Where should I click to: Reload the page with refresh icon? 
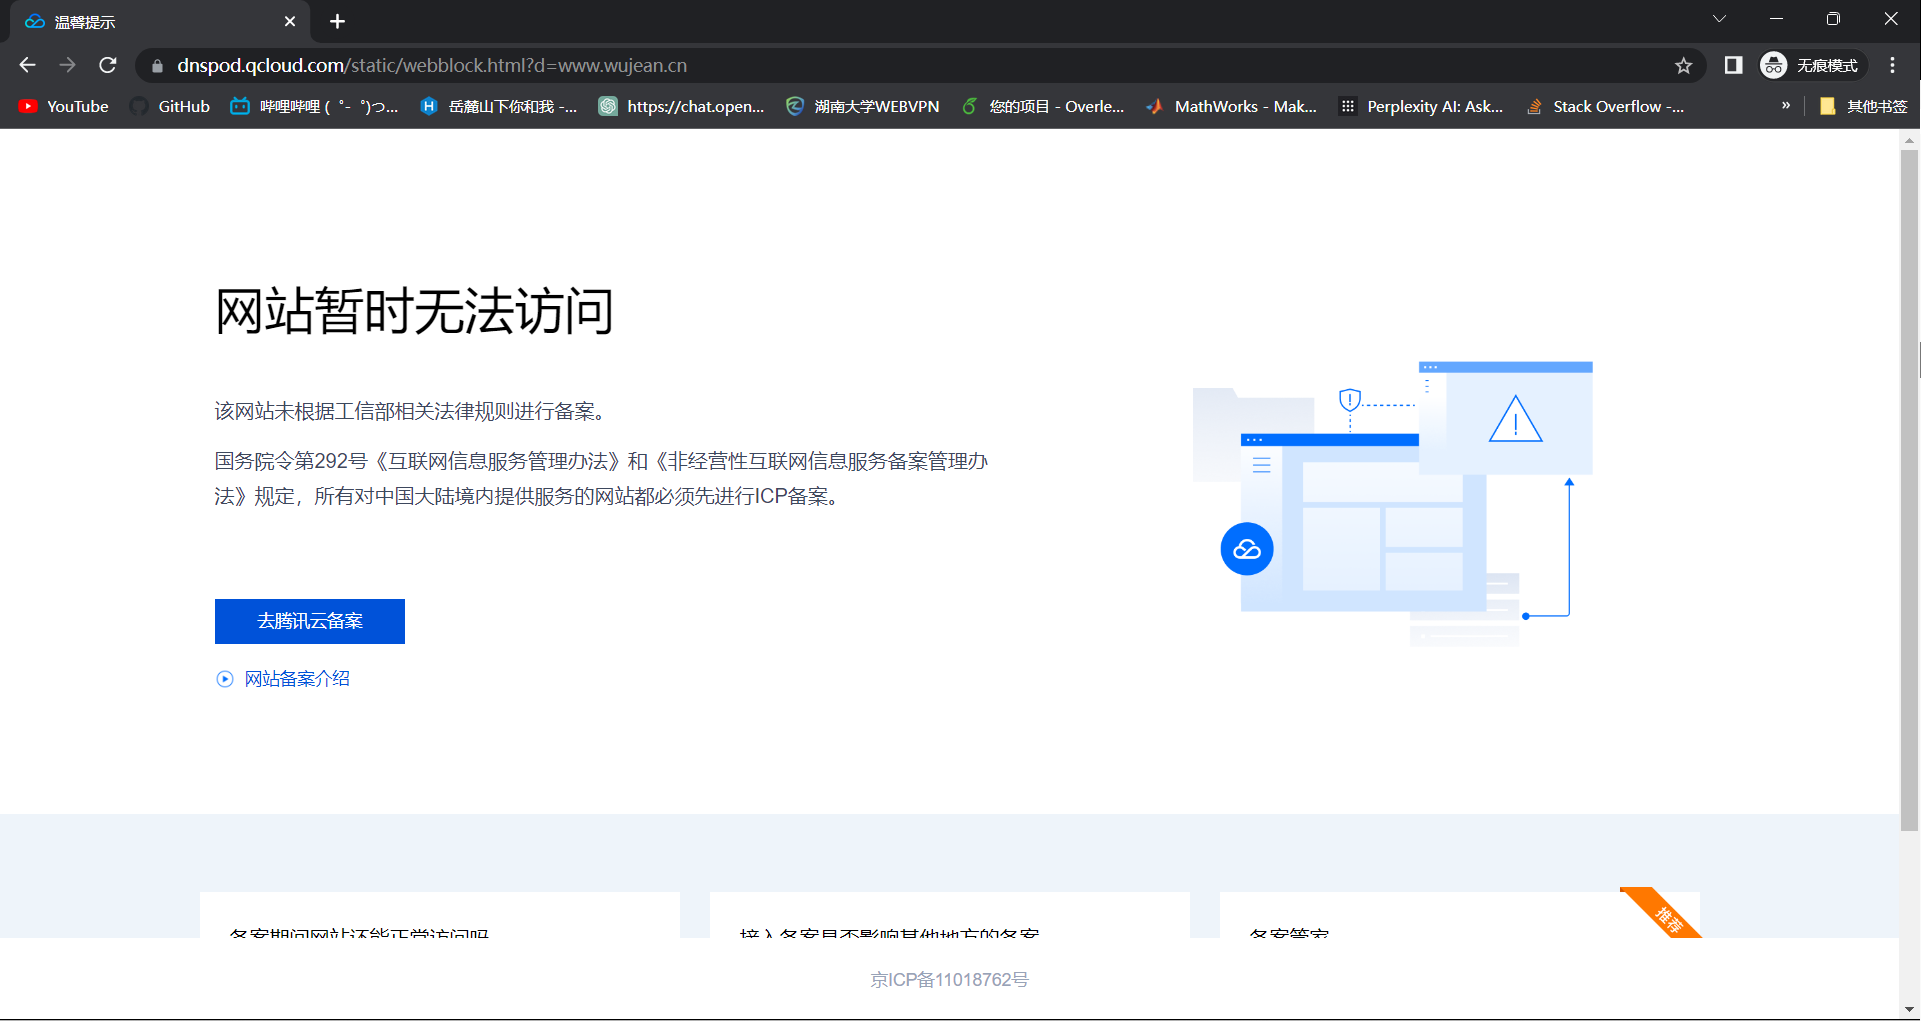[108, 65]
